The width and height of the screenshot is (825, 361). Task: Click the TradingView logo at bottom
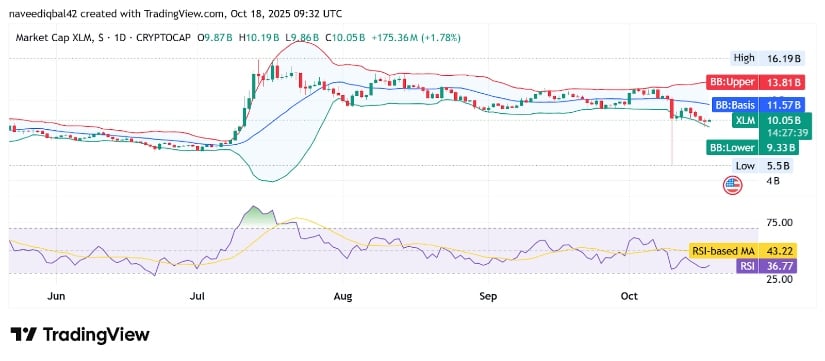[x=80, y=335]
